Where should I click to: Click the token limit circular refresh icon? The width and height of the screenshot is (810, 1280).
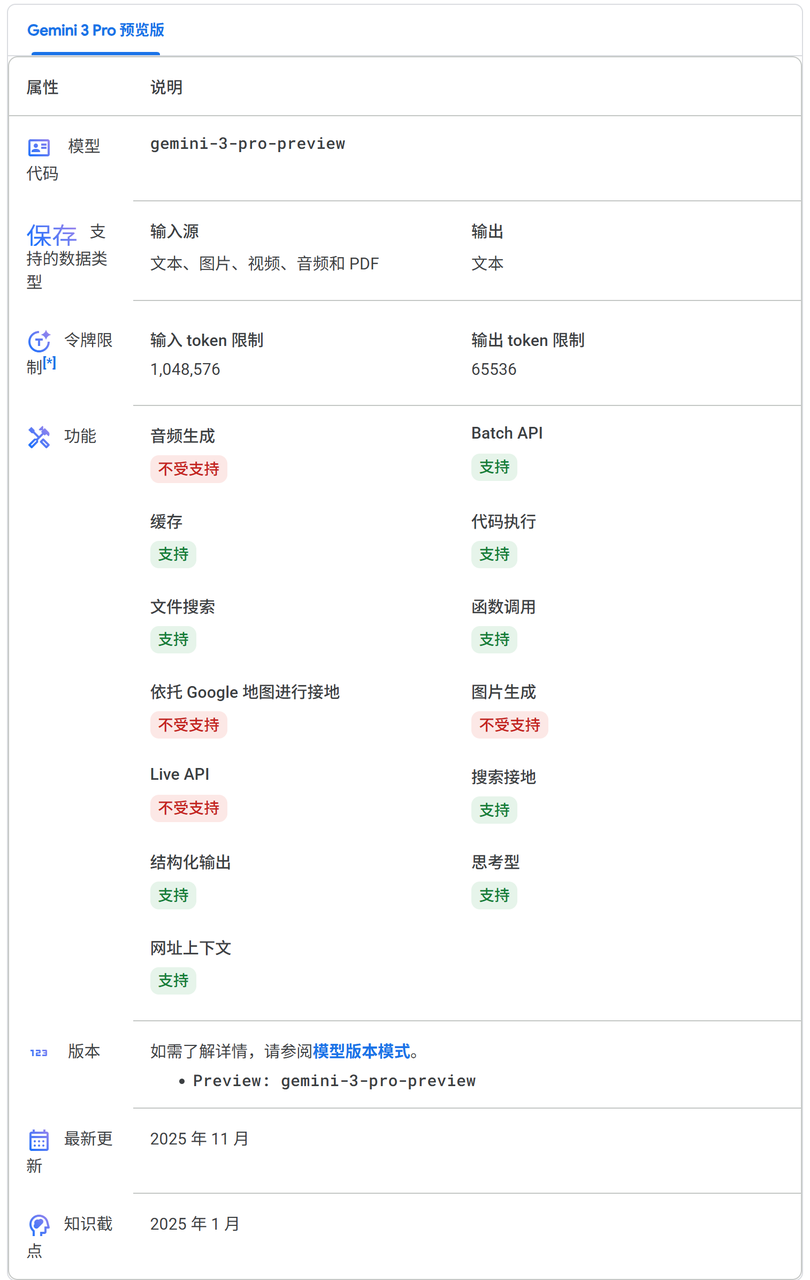pyautogui.click(x=37, y=339)
